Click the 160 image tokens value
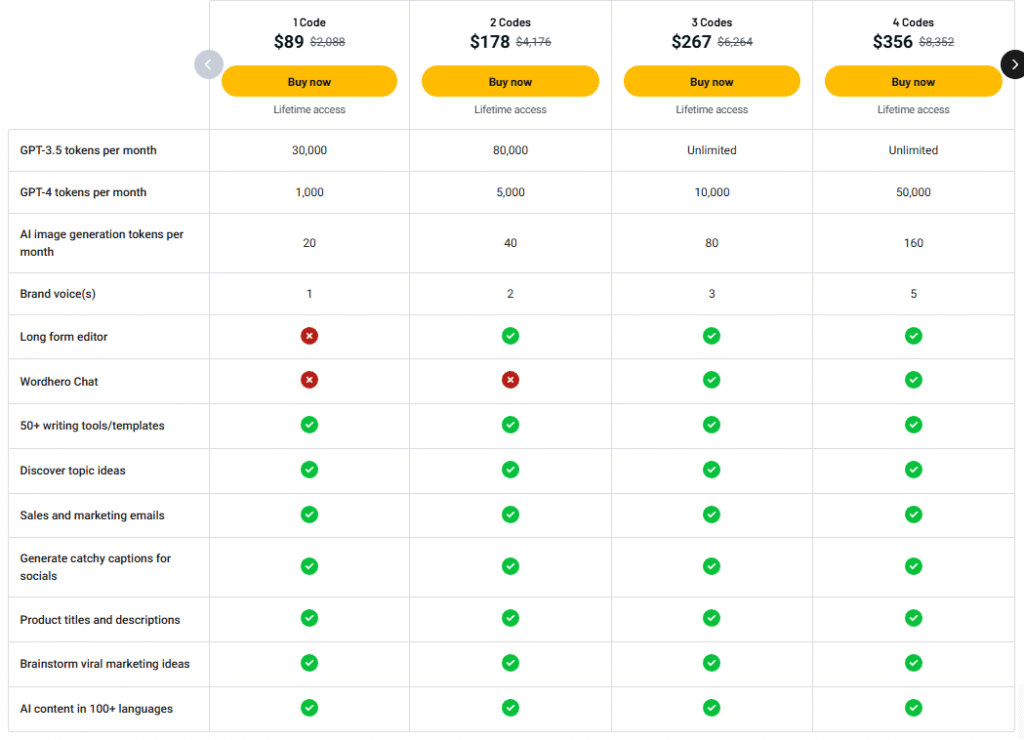Screen dimensions: 1024x740 tap(913, 243)
